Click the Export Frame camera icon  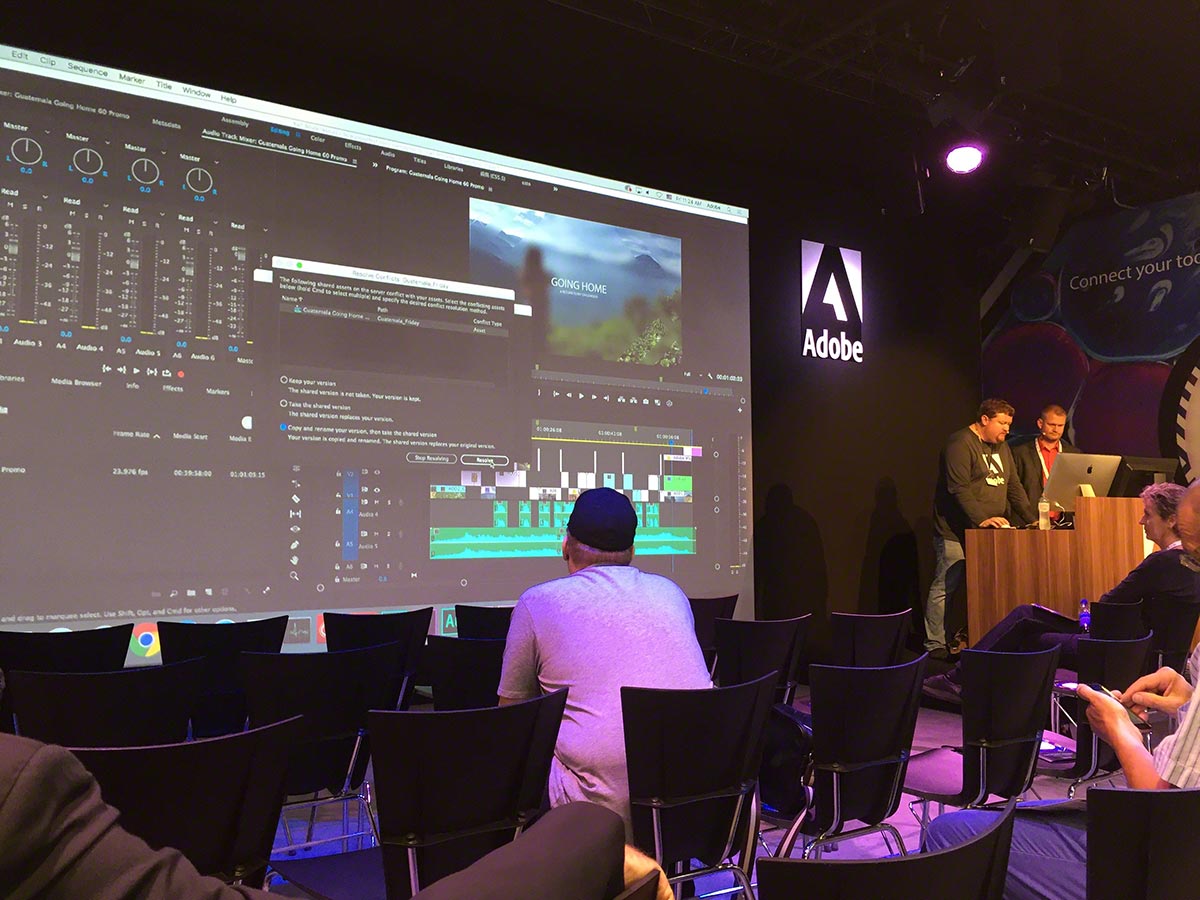[x=645, y=401]
